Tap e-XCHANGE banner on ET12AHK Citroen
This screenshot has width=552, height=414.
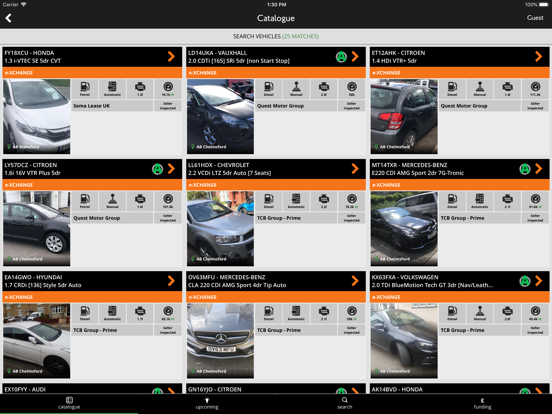pos(459,73)
